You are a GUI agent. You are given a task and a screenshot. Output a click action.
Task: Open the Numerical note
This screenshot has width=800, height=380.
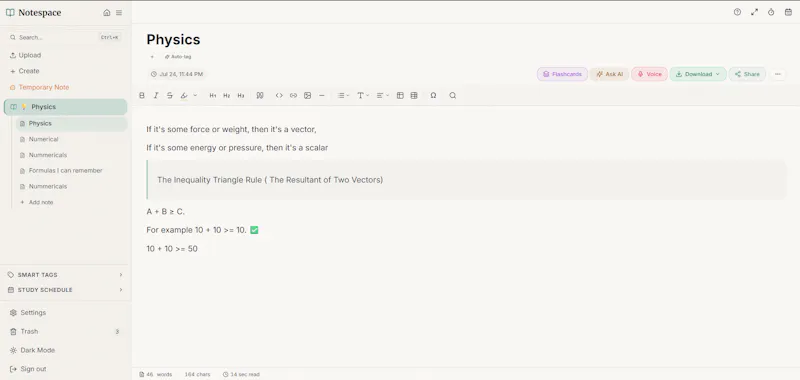43,139
